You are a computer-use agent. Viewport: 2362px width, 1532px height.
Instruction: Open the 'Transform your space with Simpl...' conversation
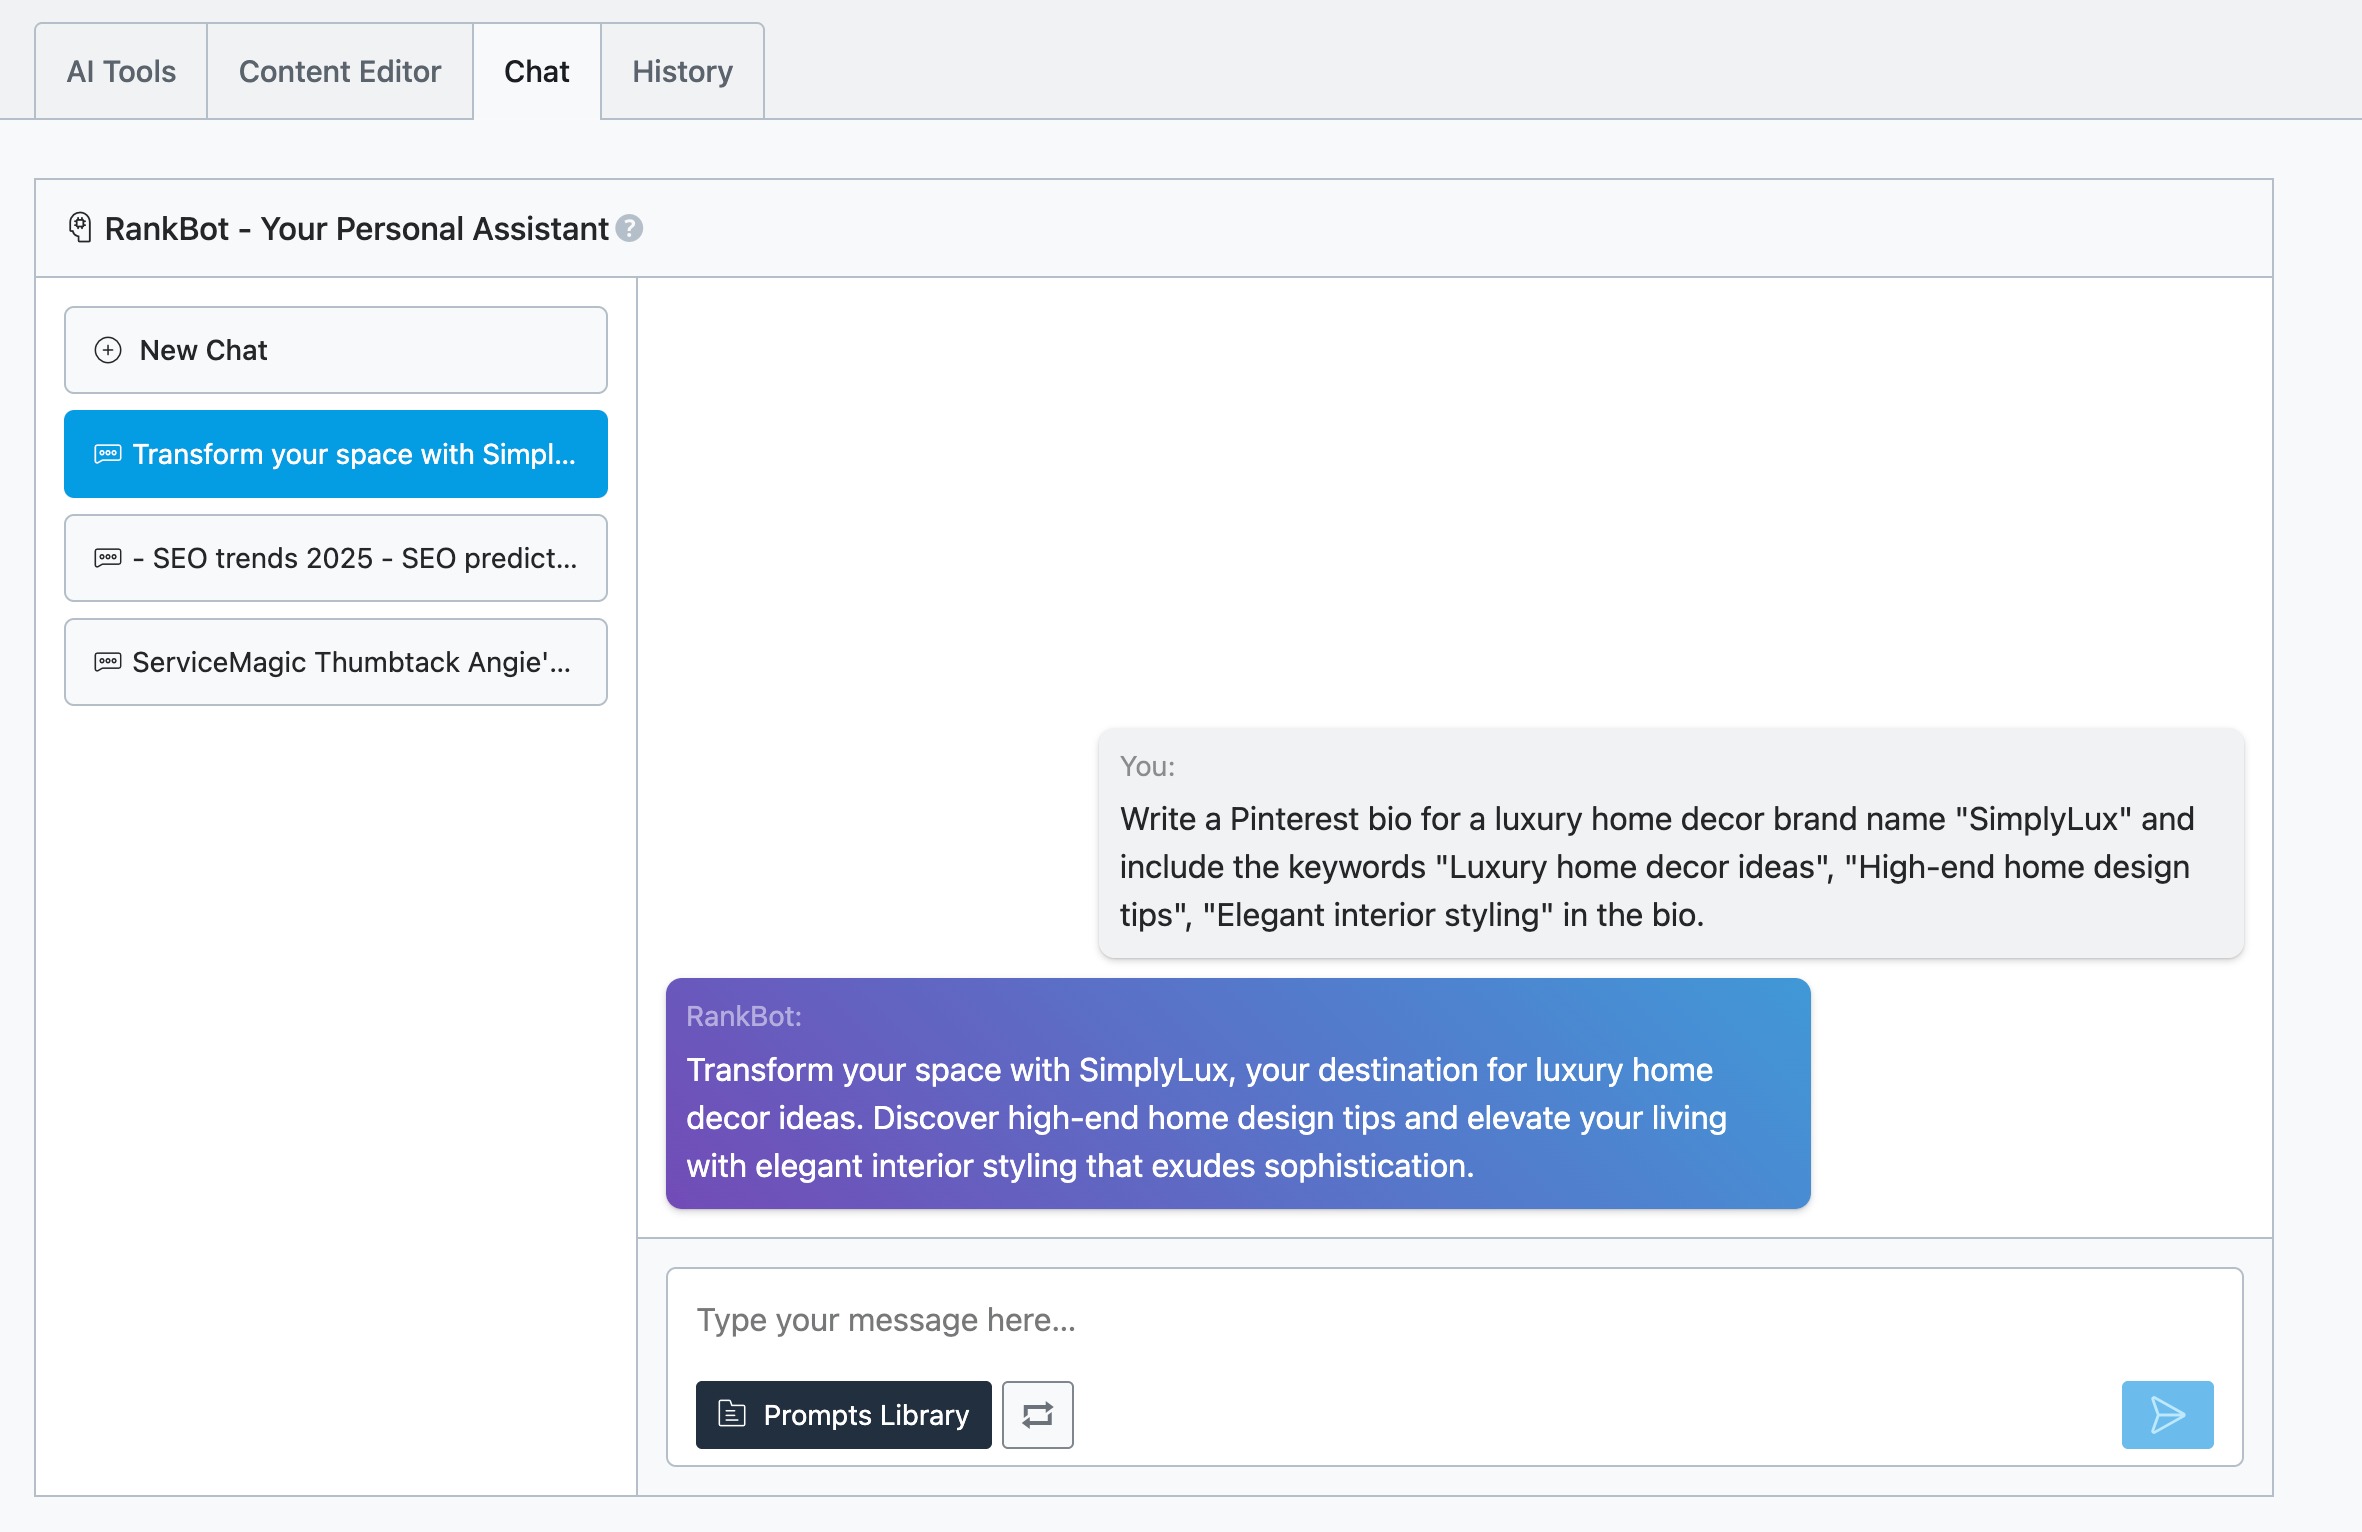(335, 453)
